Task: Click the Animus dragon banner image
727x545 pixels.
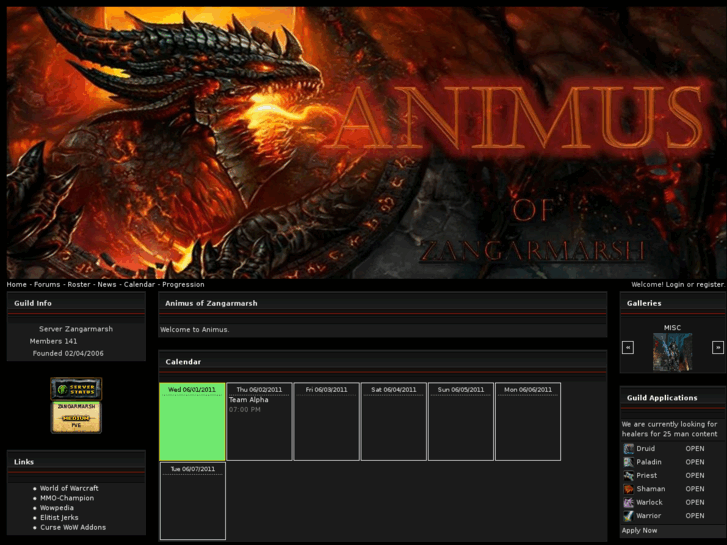Action: [x=366, y=141]
